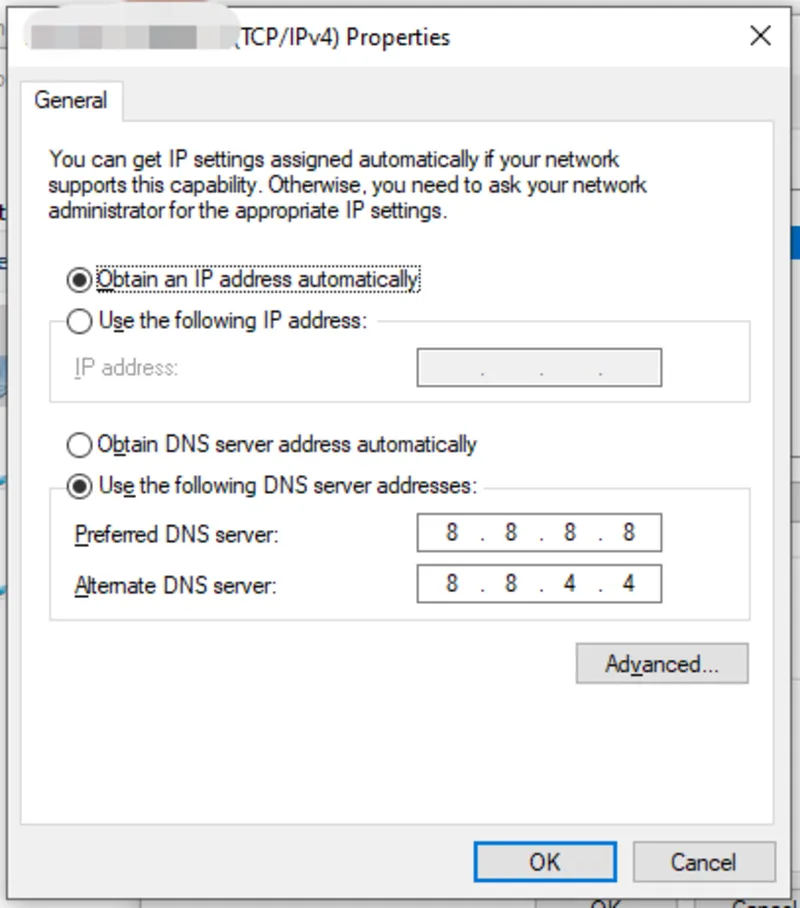The width and height of the screenshot is (800, 908).
Task: Click first octet of Alternate DNS server
Action: (452, 583)
